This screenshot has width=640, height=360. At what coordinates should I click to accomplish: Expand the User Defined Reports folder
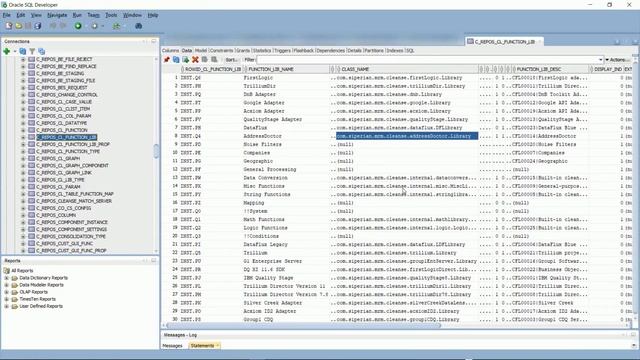7,306
